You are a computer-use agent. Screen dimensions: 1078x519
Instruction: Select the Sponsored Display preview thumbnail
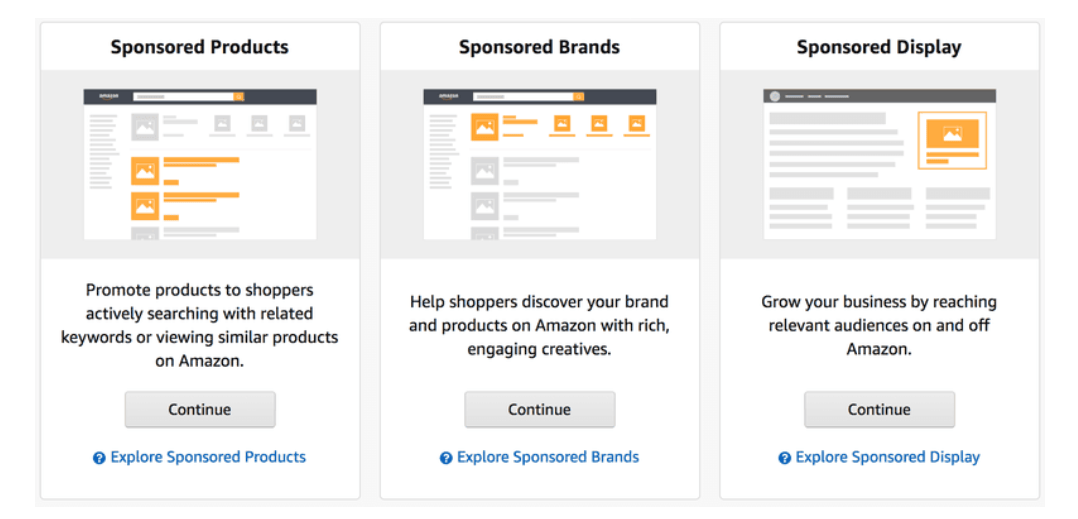880,164
